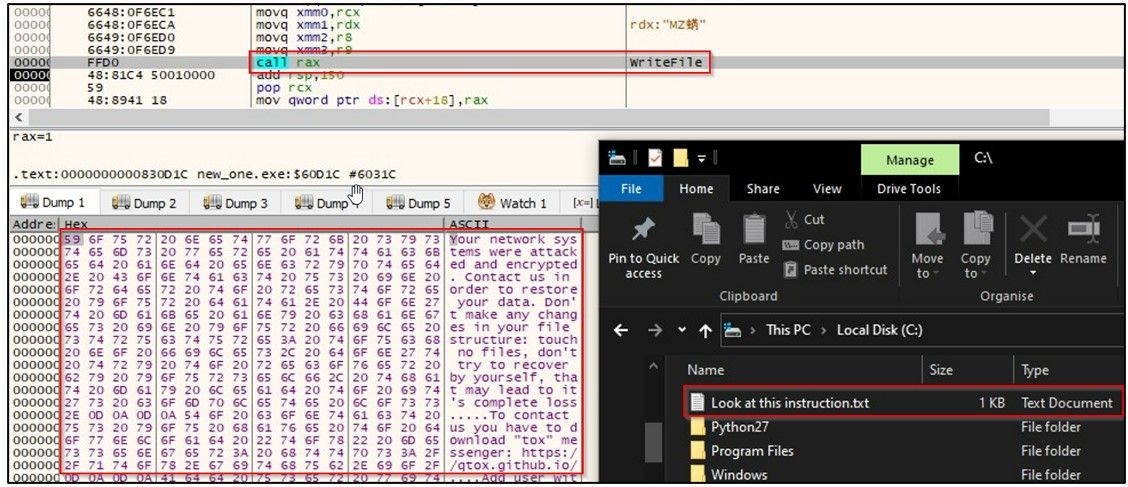Open the File tab in Explorer

click(x=631, y=188)
